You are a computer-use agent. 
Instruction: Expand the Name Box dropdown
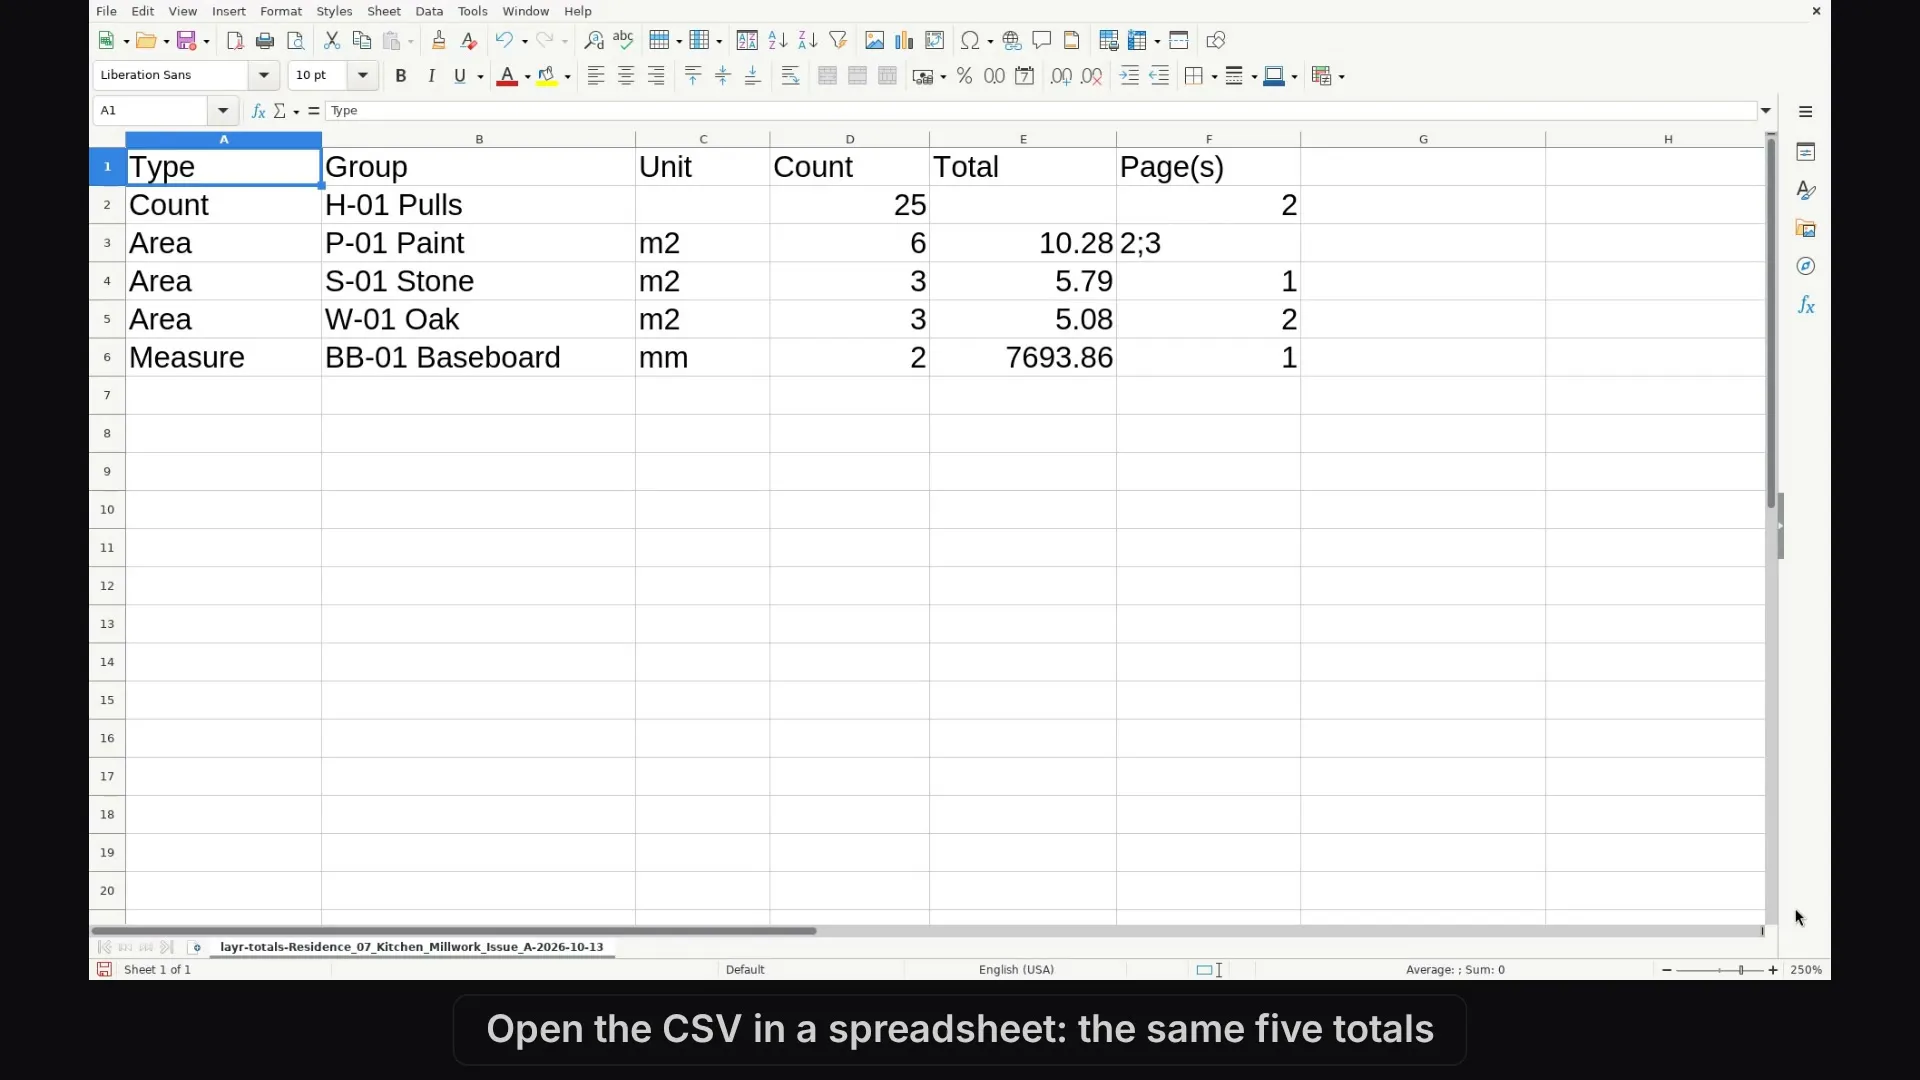tap(223, 111)
